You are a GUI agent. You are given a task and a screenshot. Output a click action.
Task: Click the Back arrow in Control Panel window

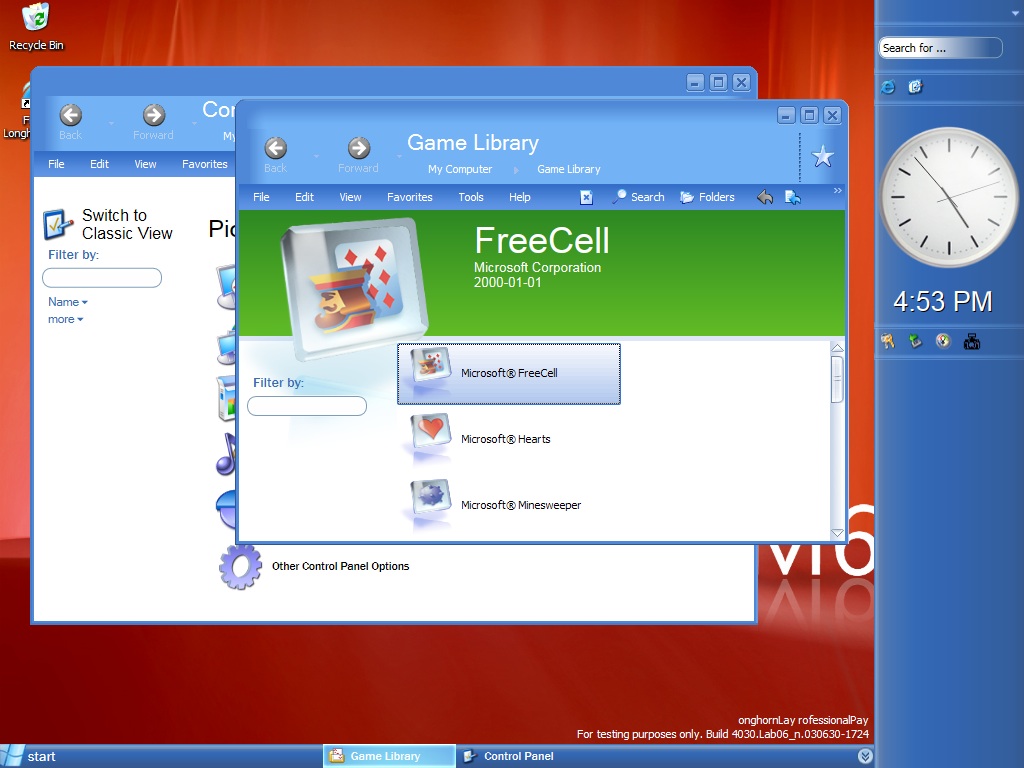[71, 115]
